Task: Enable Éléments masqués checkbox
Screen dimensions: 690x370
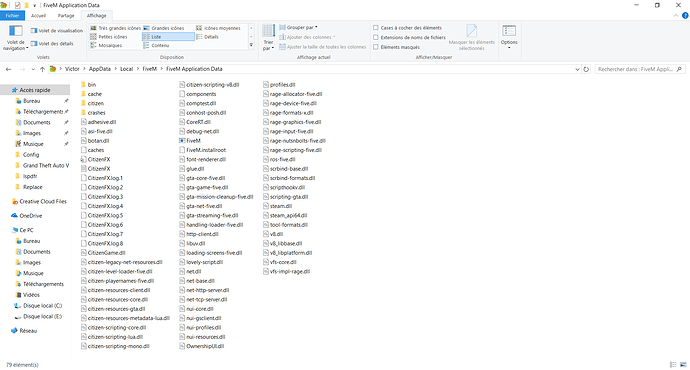Action: [376, 47]
